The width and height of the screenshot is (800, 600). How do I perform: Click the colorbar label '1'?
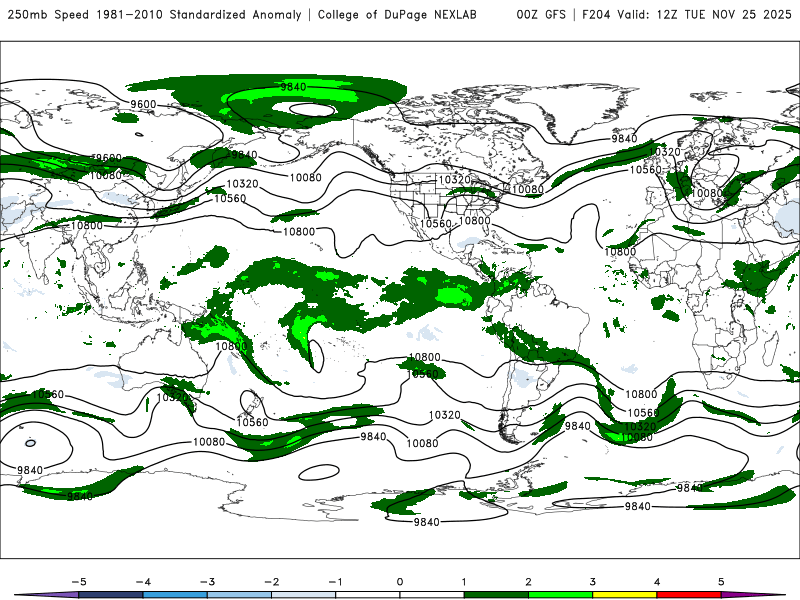[464, 582]
